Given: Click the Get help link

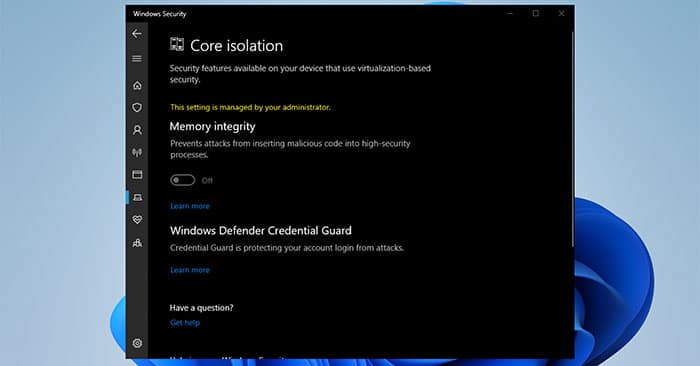Looking at the screenshot, I should (x=185, y=322).
